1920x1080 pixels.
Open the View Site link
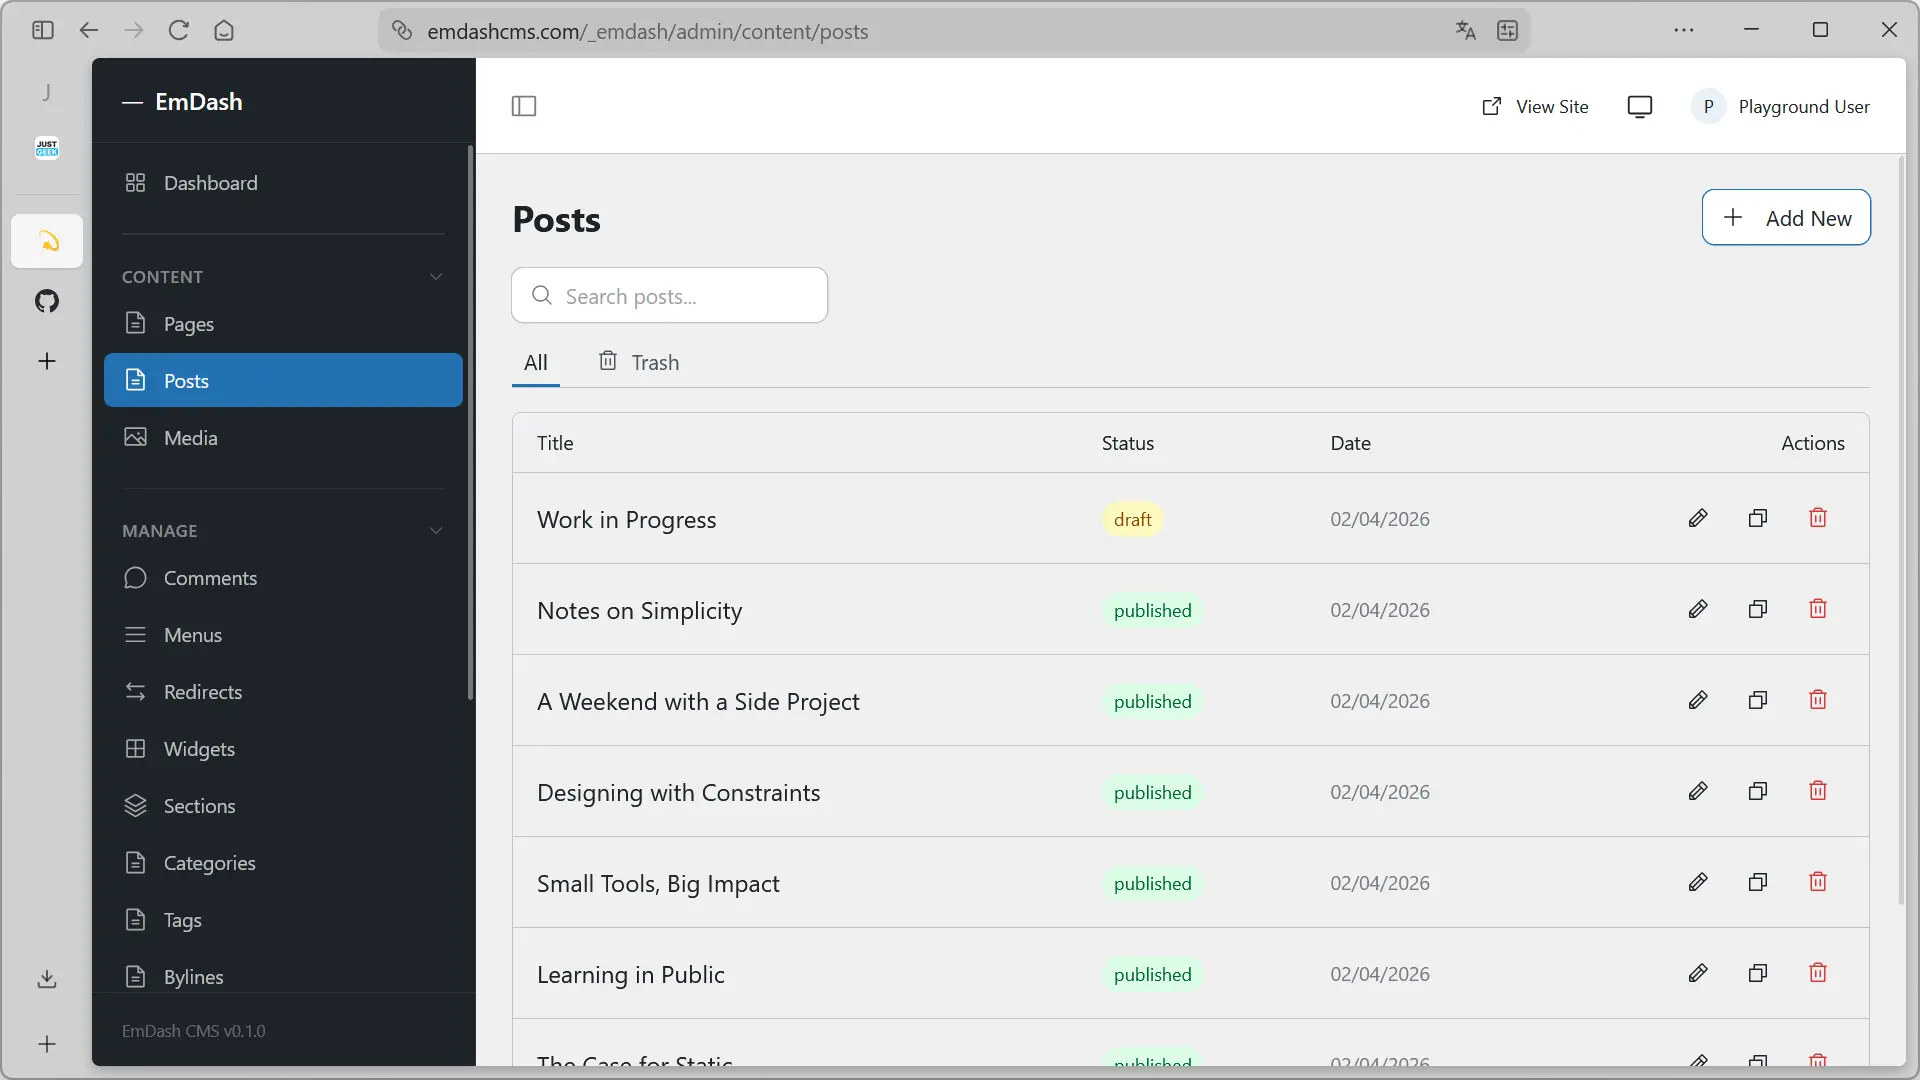(x=1535, y=107)
